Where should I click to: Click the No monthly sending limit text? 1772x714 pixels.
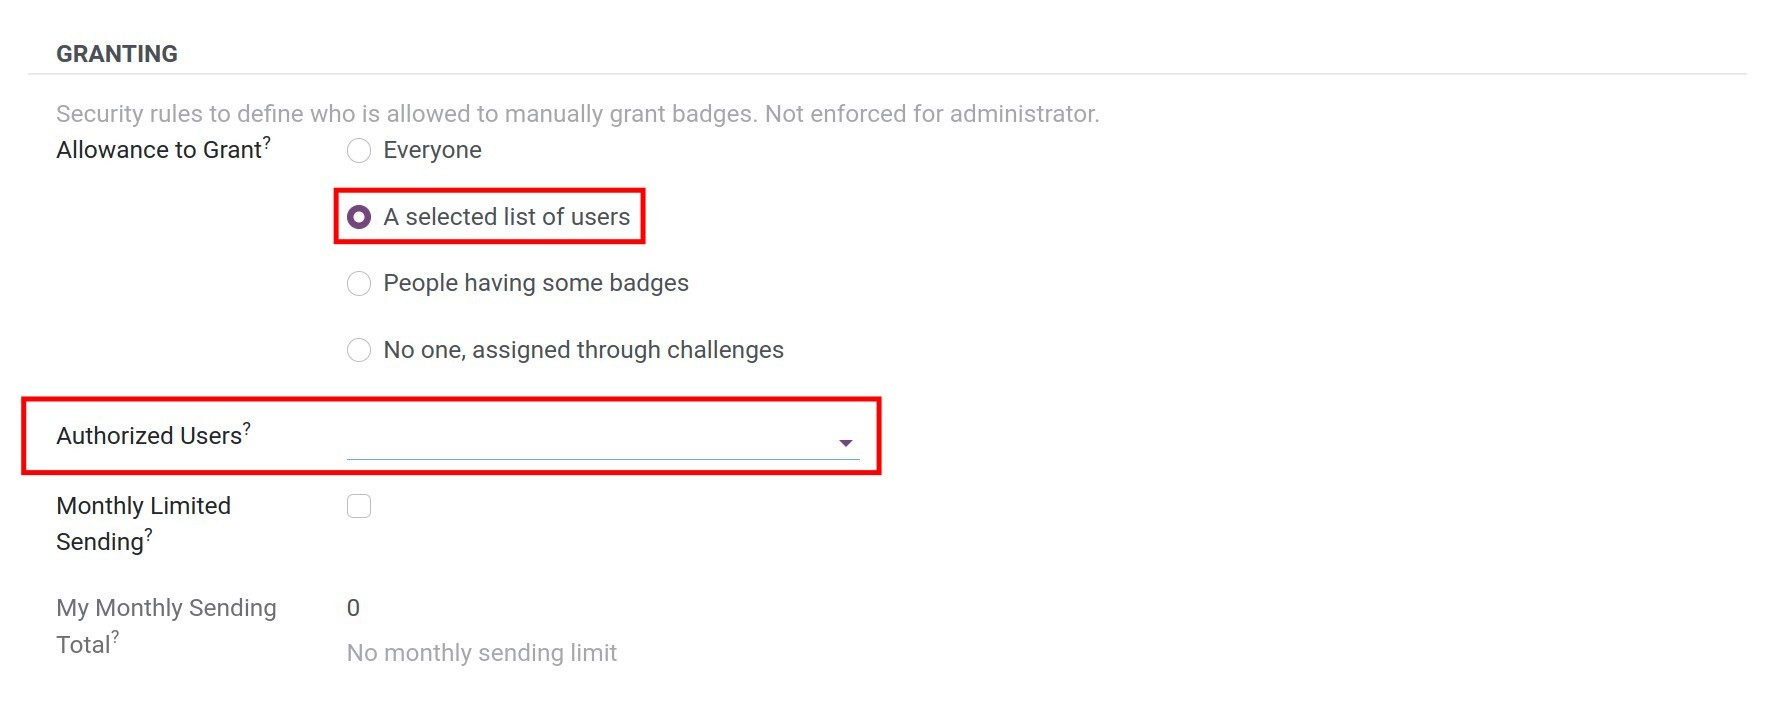481,652
